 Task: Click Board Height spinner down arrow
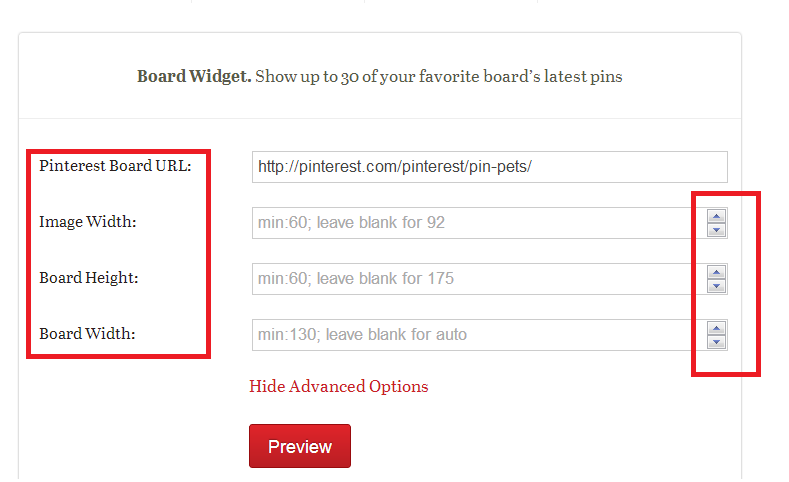(716, 286)
